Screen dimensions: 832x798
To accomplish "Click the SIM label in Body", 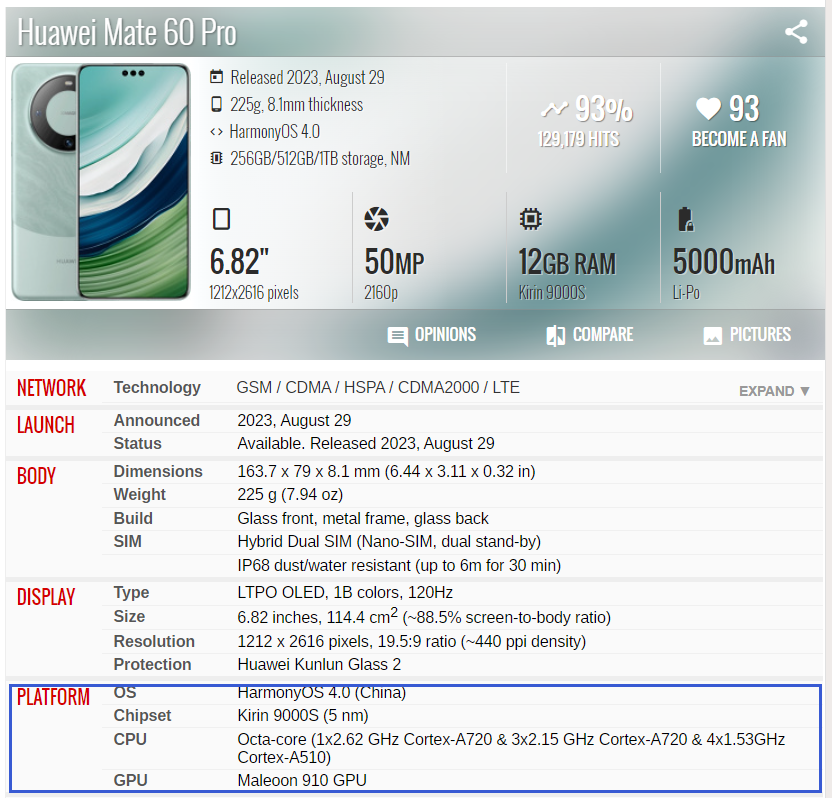I will 127,541.
